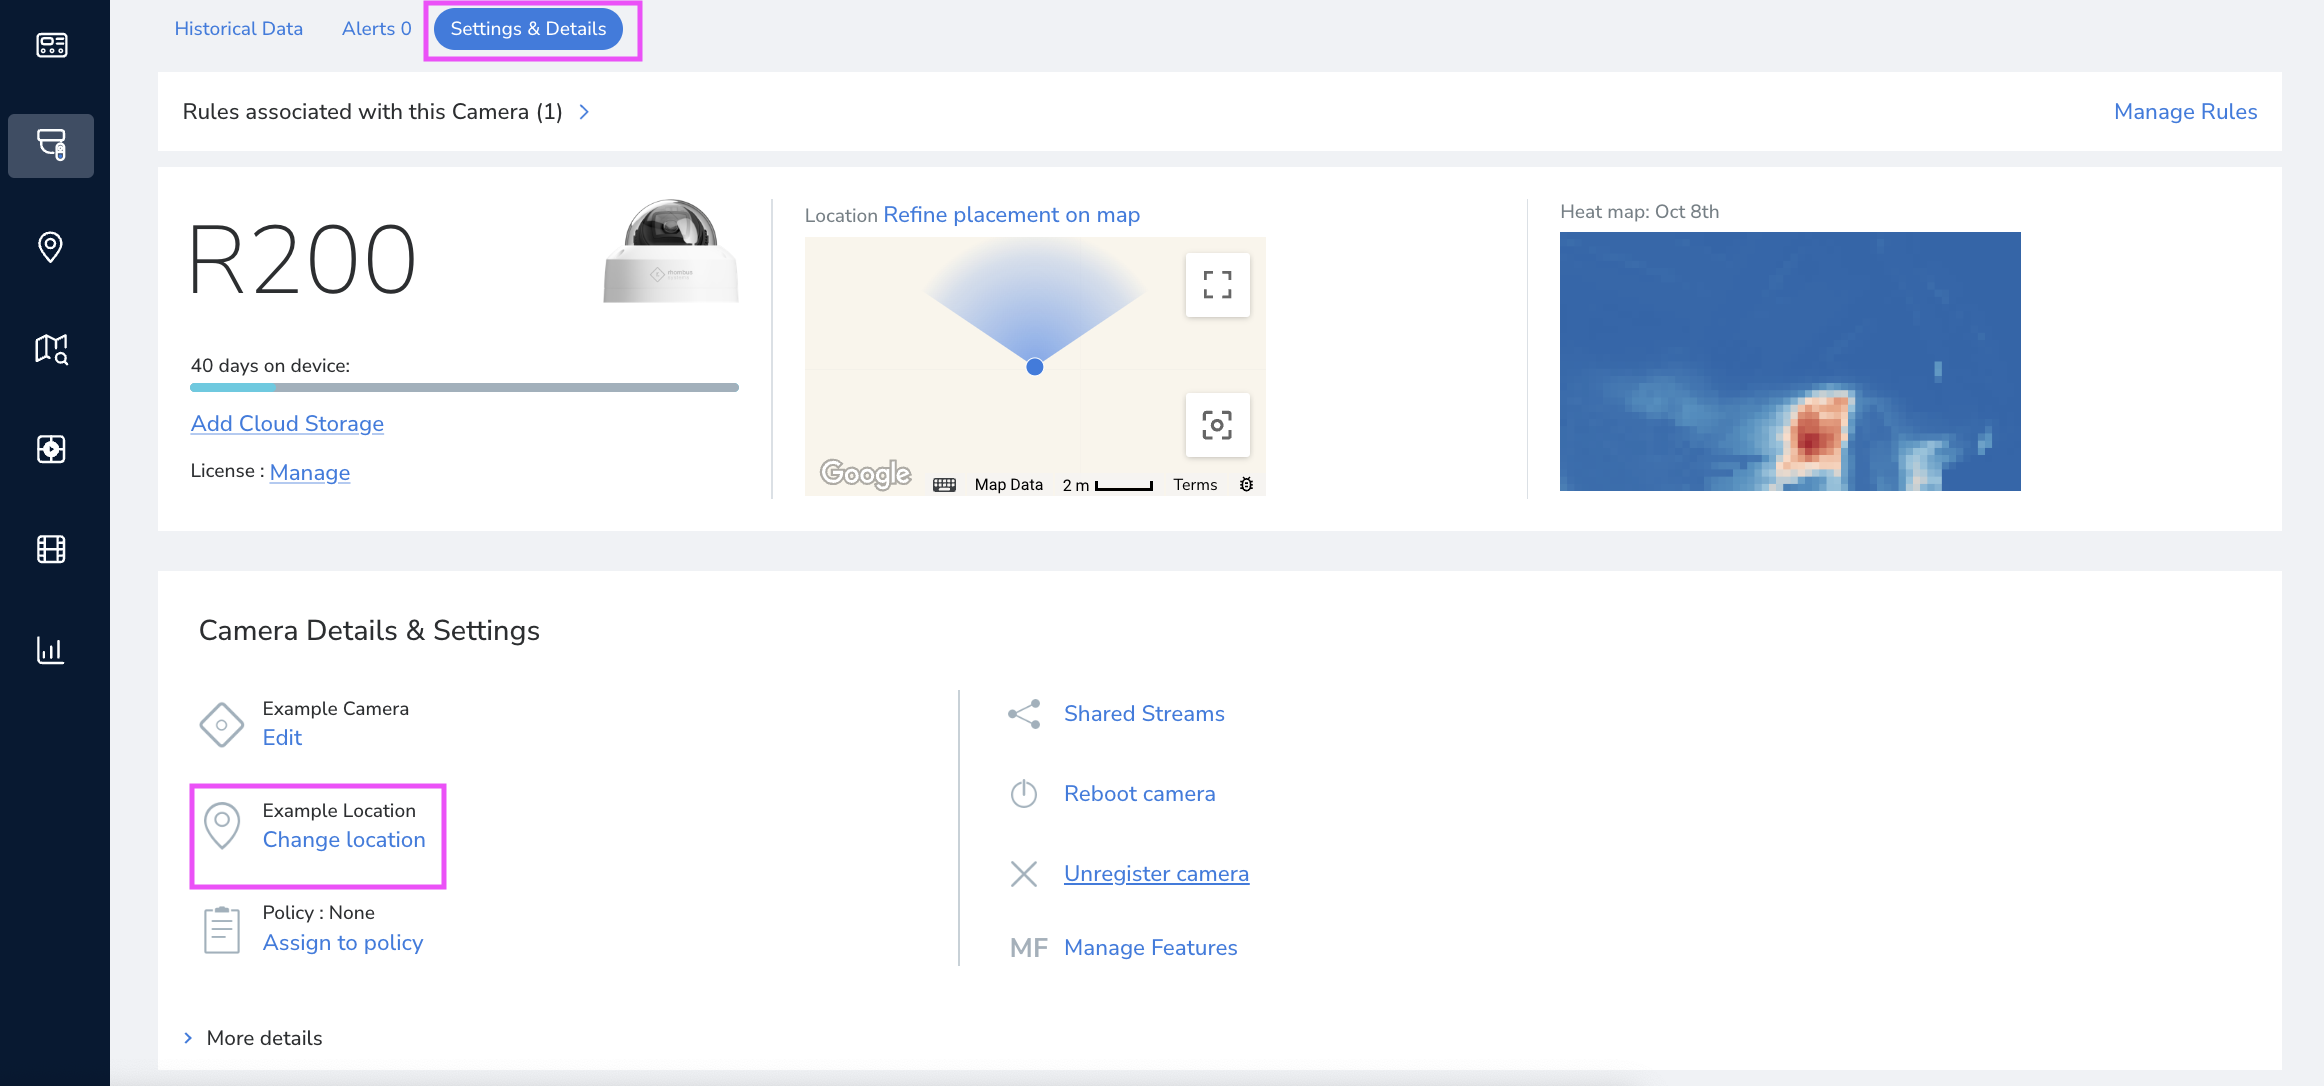The image size is (2324, 1086).
Task: Open the Settings & Details tab
Action: click(x=529, y=29)
